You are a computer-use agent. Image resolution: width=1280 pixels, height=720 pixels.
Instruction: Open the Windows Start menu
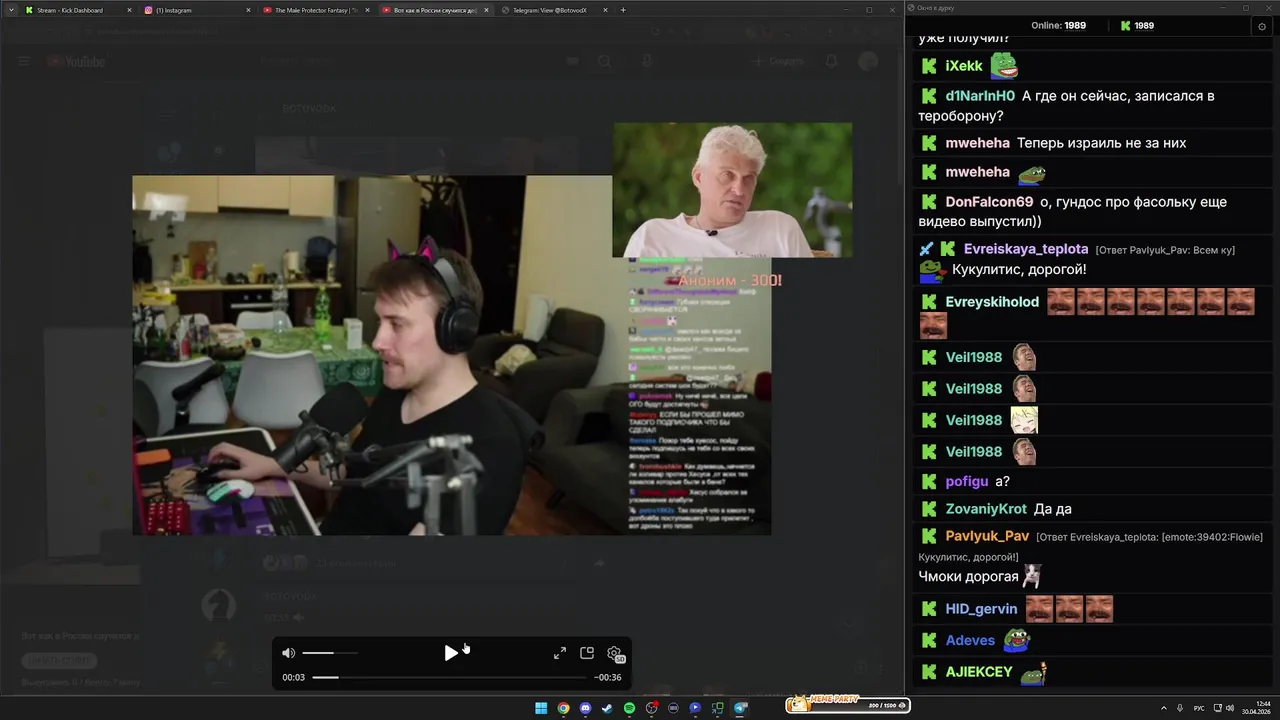[x=541, y=708]
